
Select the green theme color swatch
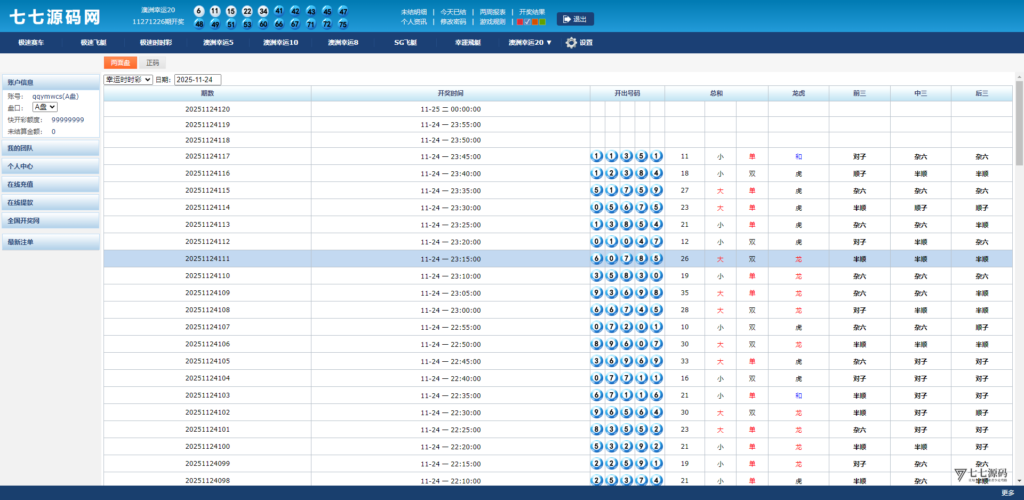click(x=541, y=21)
